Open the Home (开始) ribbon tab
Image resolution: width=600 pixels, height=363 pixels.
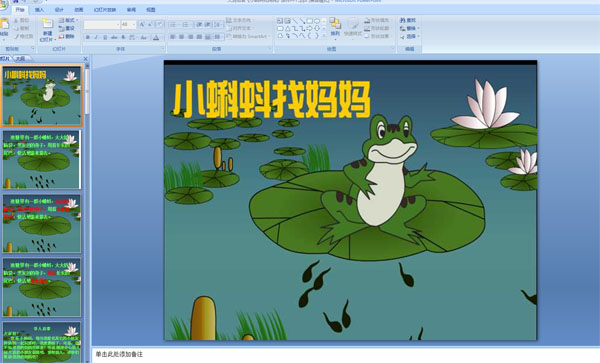20,10
